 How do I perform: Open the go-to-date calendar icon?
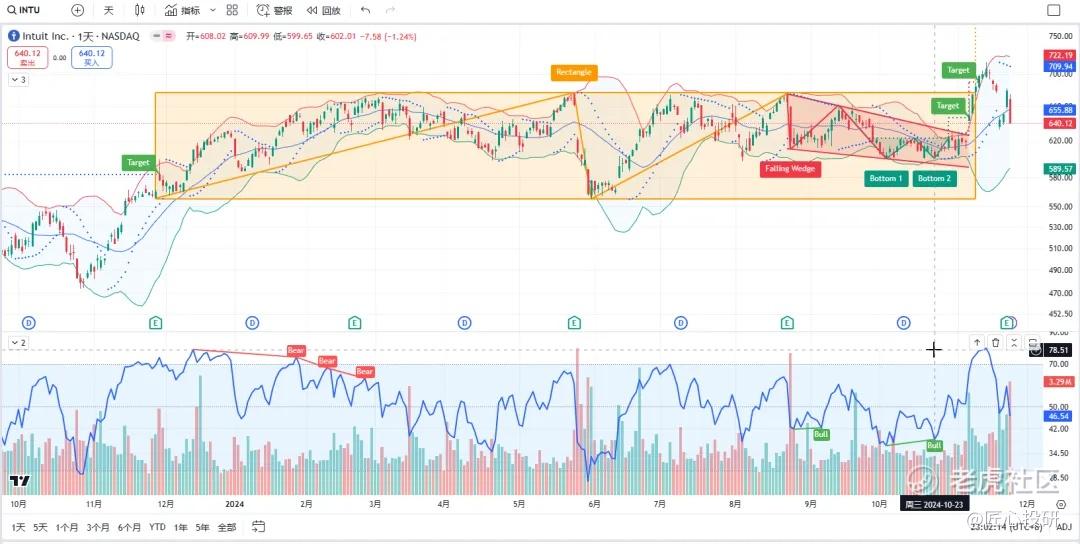258,527
